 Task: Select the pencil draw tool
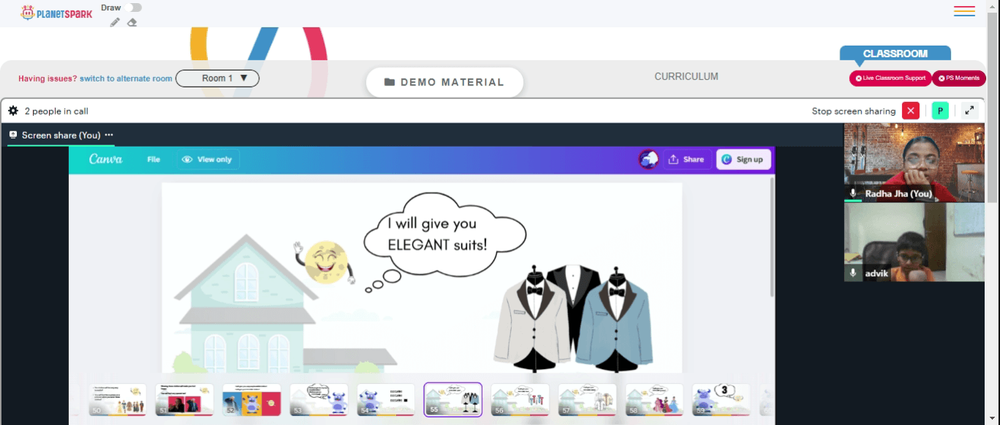(115, 22)
